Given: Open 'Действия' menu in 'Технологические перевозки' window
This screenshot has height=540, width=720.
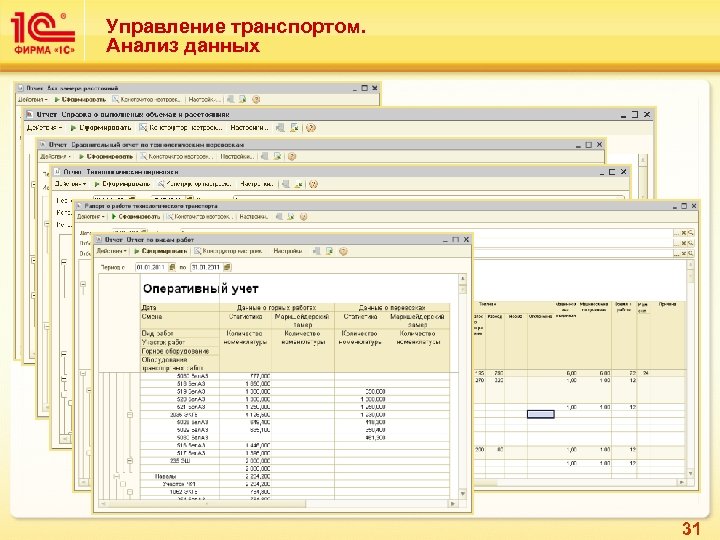Looking at the screenshot, I should coord(71,184).
